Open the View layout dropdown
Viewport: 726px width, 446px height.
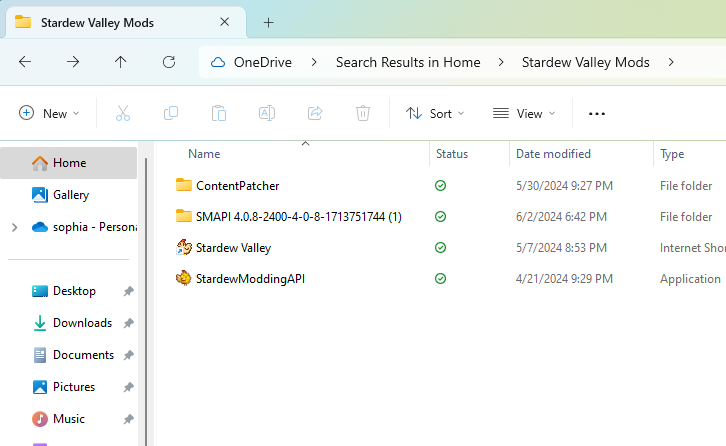coord(524,114)
